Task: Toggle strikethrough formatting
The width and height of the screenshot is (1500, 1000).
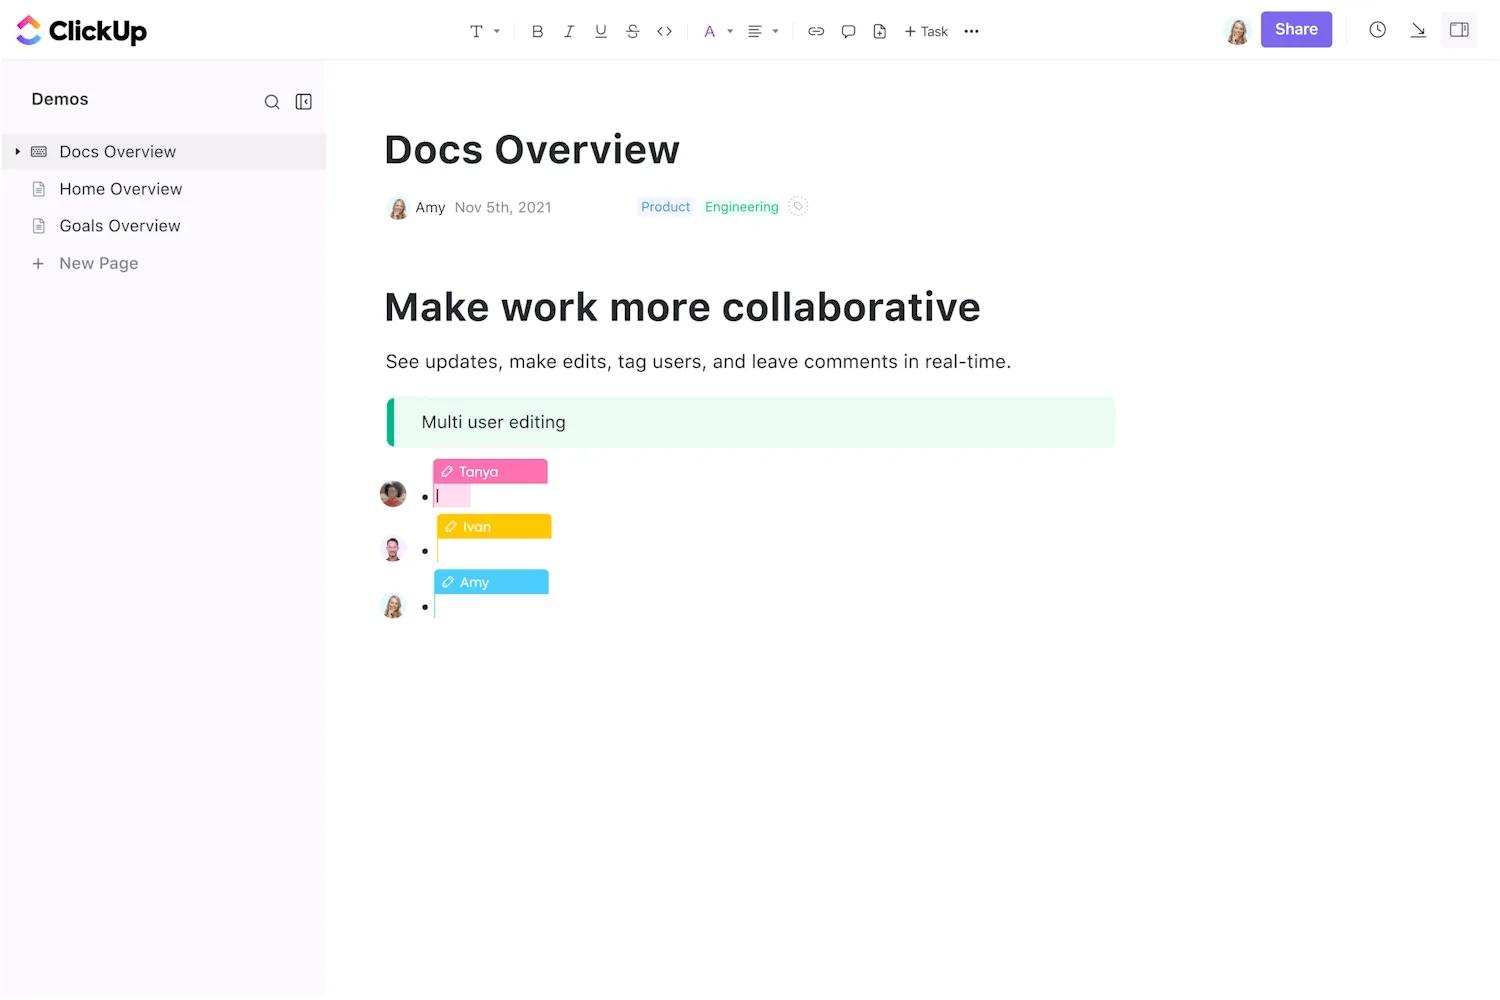Action: (633, 31)
